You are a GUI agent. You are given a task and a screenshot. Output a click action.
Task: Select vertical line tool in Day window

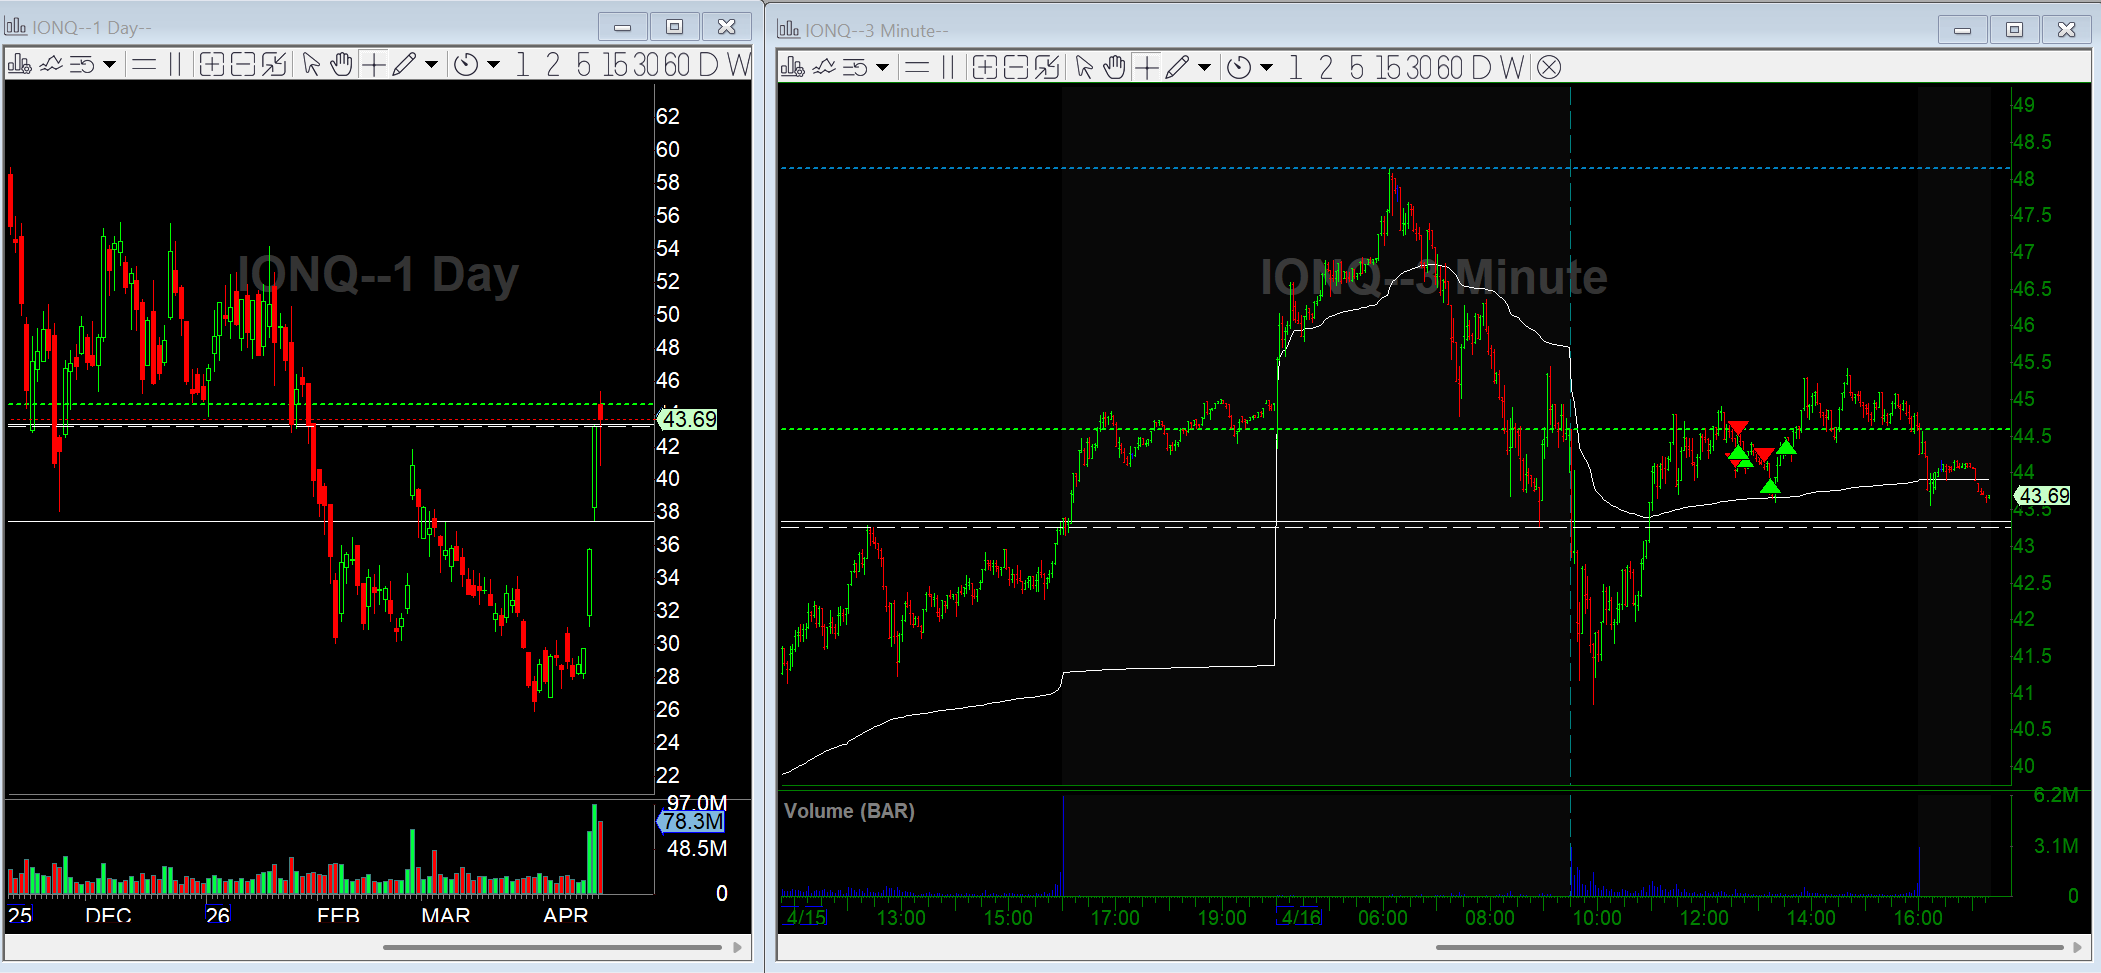(175, 65)
